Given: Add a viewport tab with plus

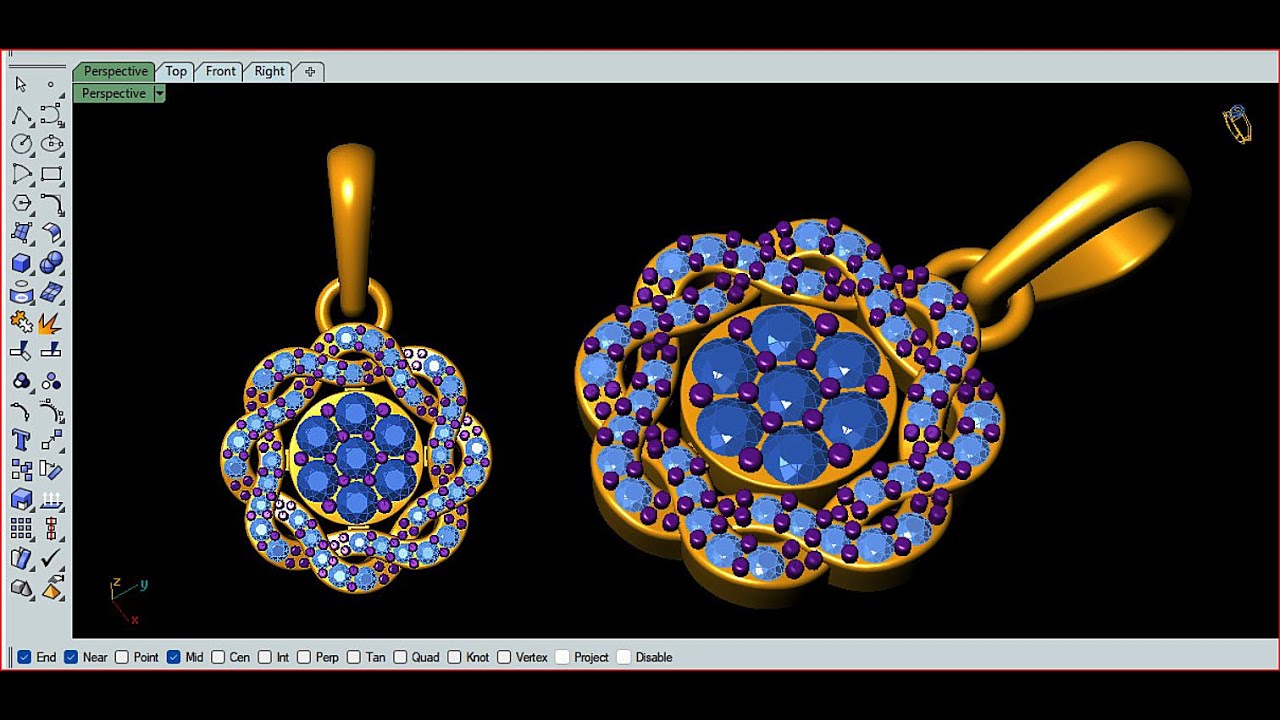Looking at the screenshot, I should point(310,71).
